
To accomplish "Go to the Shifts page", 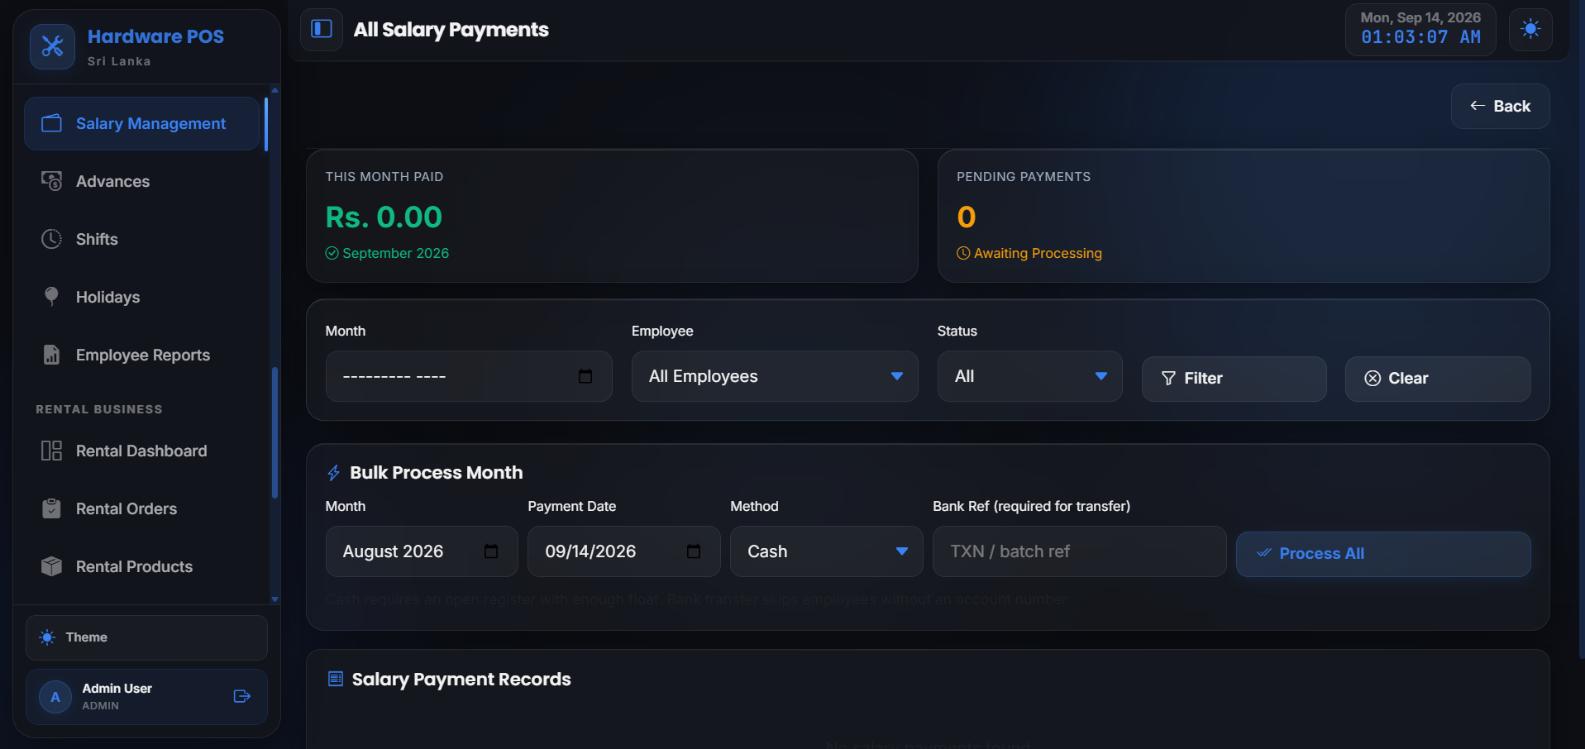I will (142, 239).
